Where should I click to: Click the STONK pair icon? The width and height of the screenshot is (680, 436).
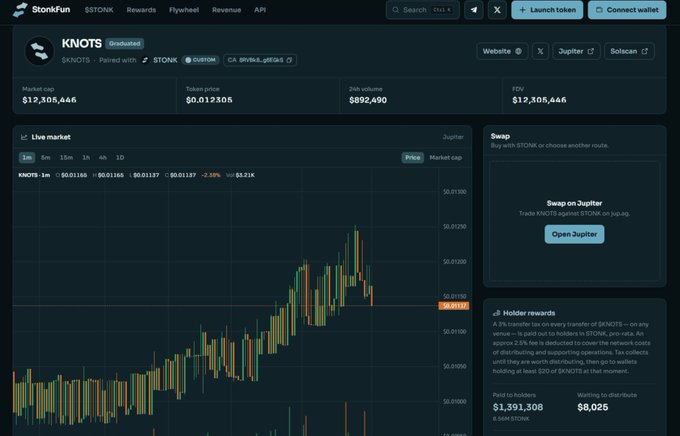[x=145, y=60]
